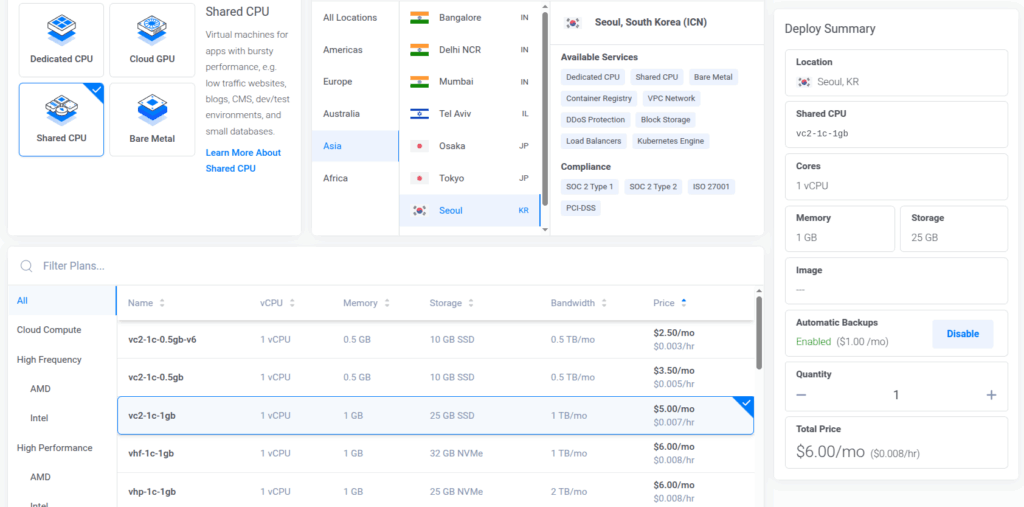Open Learn More About Shared CPU link
Image resolution: width=1024 pixels, height=507 pixels.
pos(243,160)
